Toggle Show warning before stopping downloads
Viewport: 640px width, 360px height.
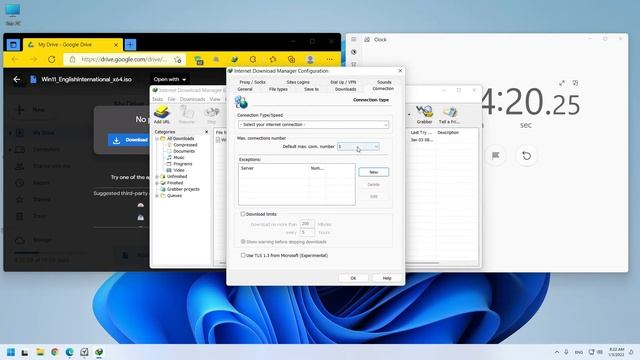(243, 242)
